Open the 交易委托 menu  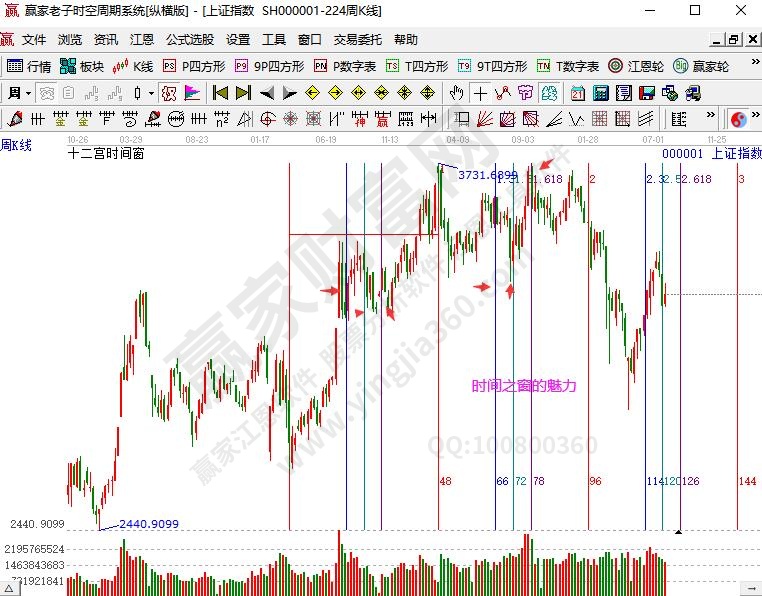click(x=357, y=40)
